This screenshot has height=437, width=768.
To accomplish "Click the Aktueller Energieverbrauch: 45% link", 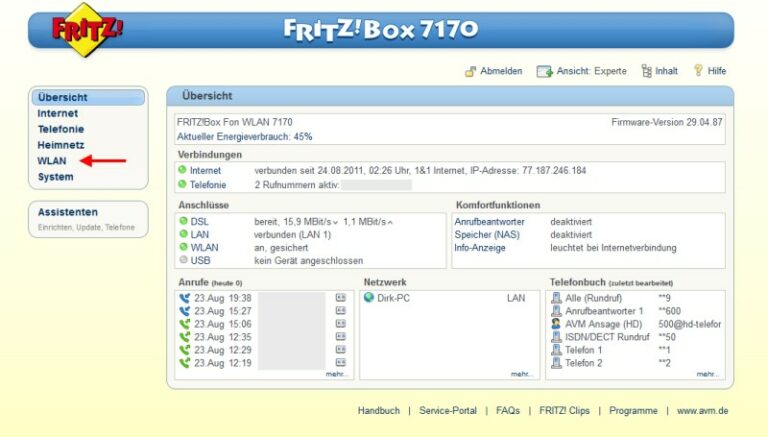I will coord(244,137).
